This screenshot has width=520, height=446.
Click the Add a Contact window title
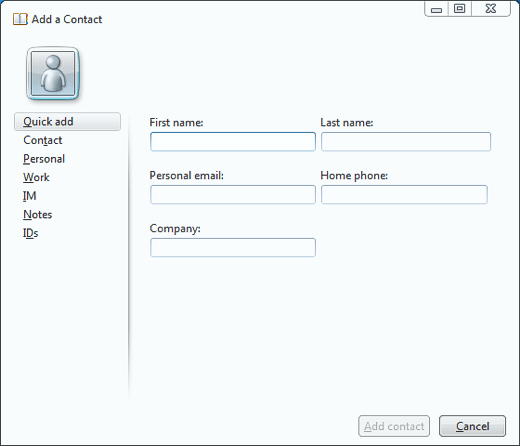point(67,19)
